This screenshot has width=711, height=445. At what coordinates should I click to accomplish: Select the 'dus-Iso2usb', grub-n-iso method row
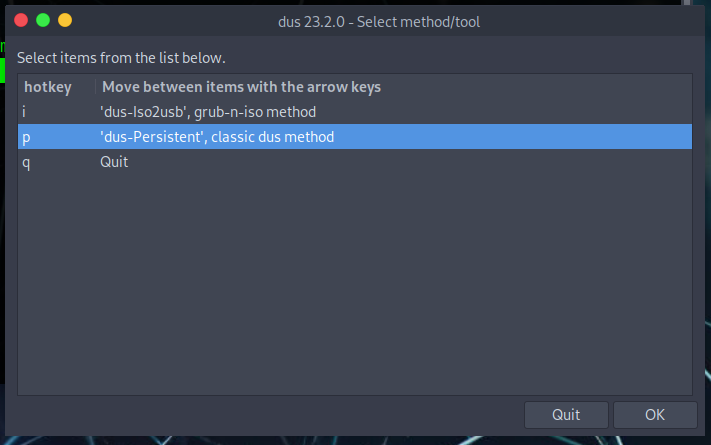(208, 112)
